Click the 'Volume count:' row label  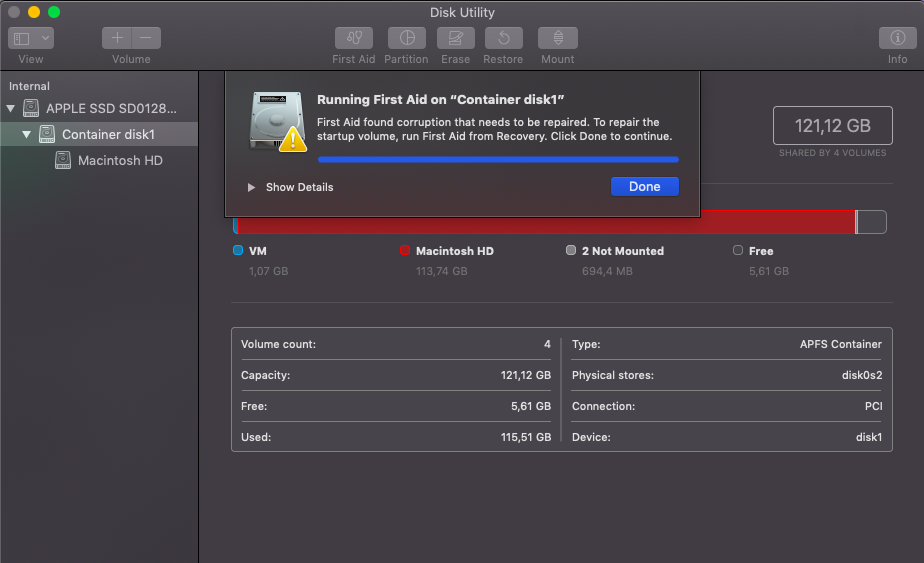point(278,344)
